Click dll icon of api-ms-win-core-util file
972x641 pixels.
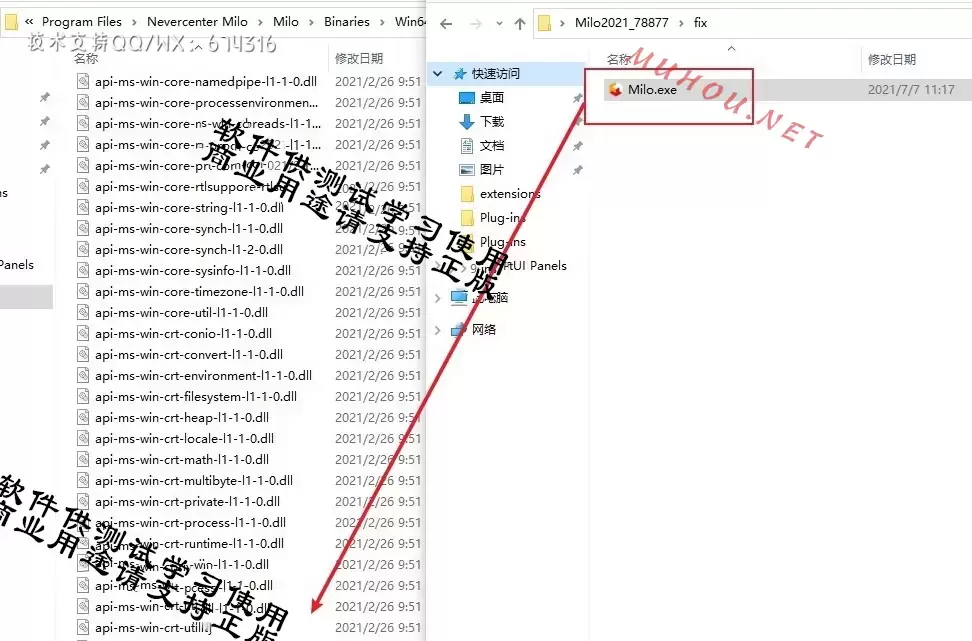pyautogui.click(x=82, y=312)
